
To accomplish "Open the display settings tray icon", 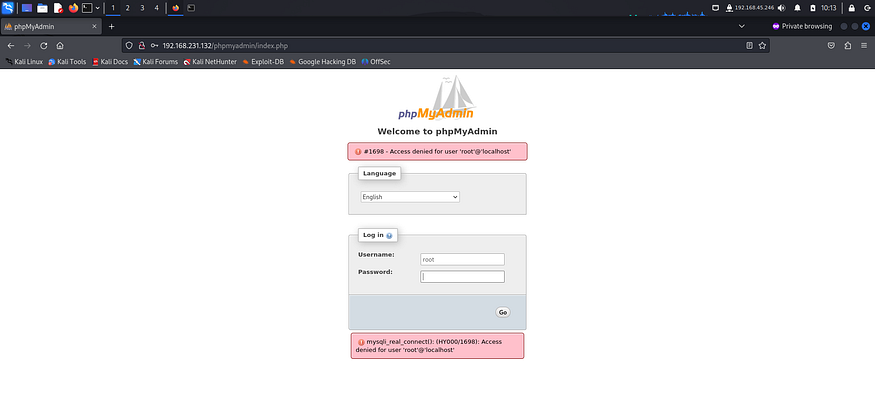I will (716, 8).
